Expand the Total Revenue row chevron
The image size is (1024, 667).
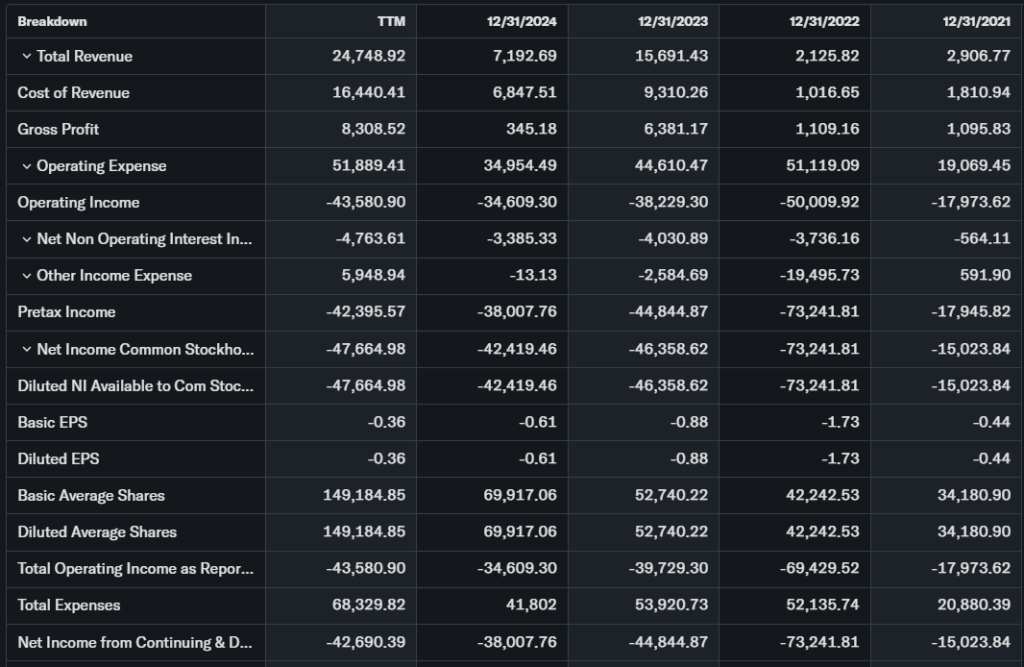[26, 56]
